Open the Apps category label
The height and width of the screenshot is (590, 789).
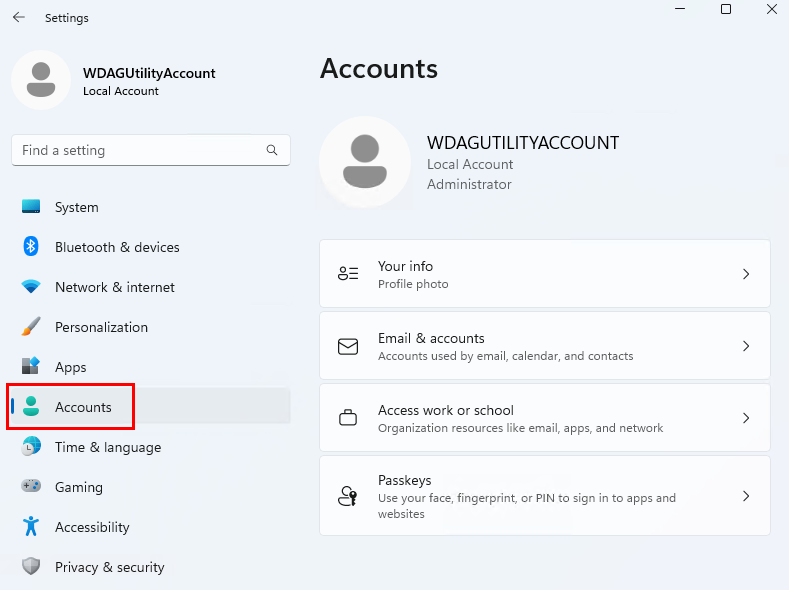pos(70,367)
